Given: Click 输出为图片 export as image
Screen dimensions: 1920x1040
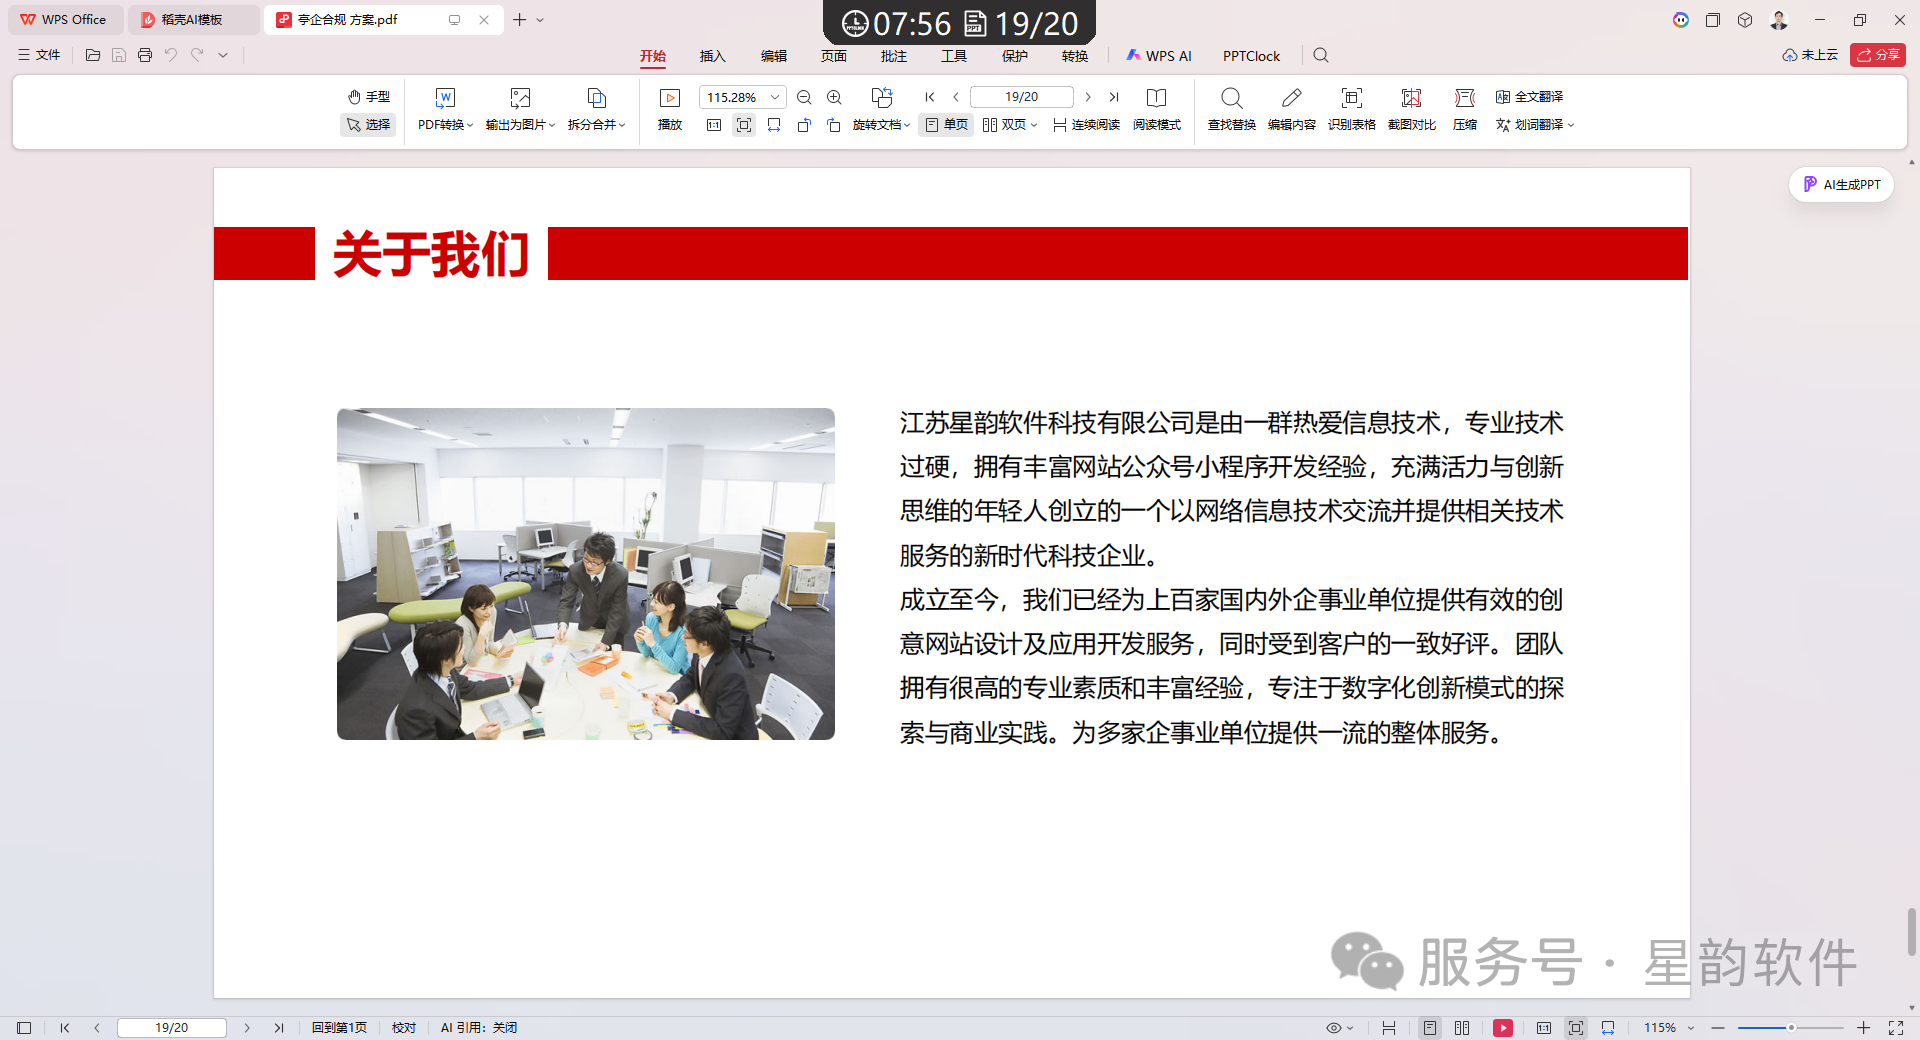Looking at the screenshot, I should 520,110.
